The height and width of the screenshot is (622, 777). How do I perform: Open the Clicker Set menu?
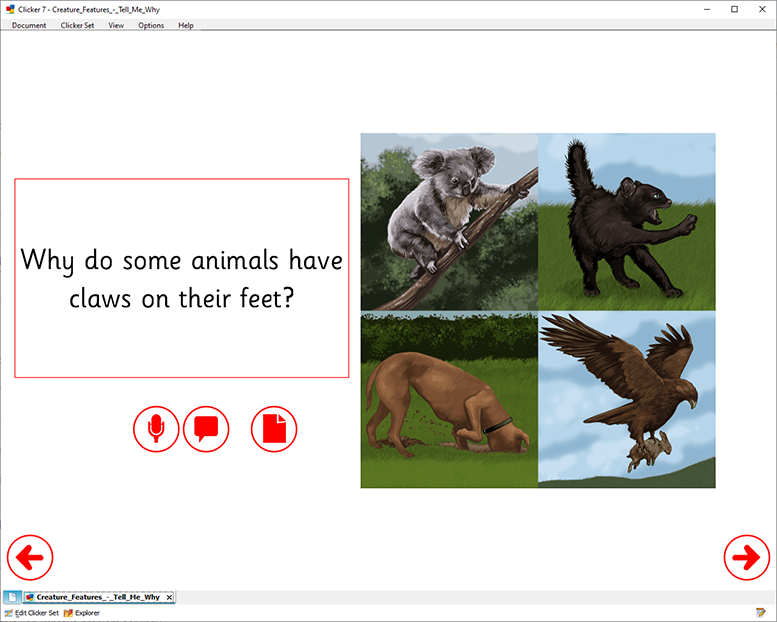(x=77, y=25)
